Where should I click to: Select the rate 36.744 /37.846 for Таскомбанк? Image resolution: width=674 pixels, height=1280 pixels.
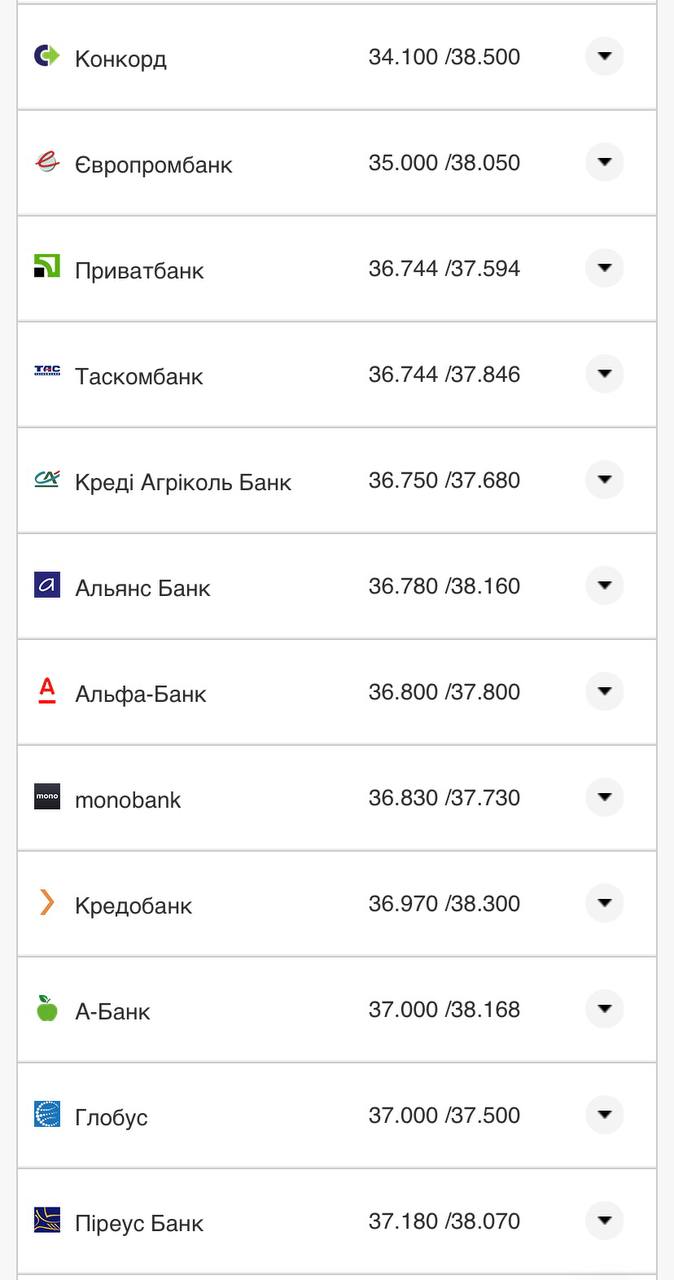(445, 374)
